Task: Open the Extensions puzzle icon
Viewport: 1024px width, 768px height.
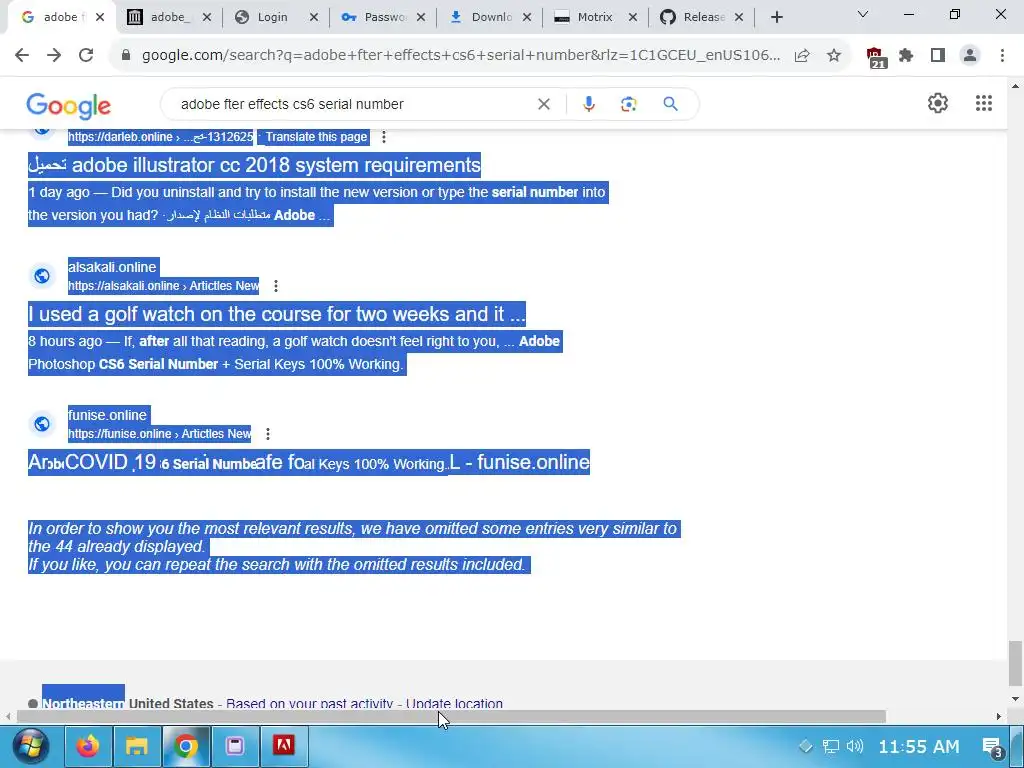Action: pos(906,56)
